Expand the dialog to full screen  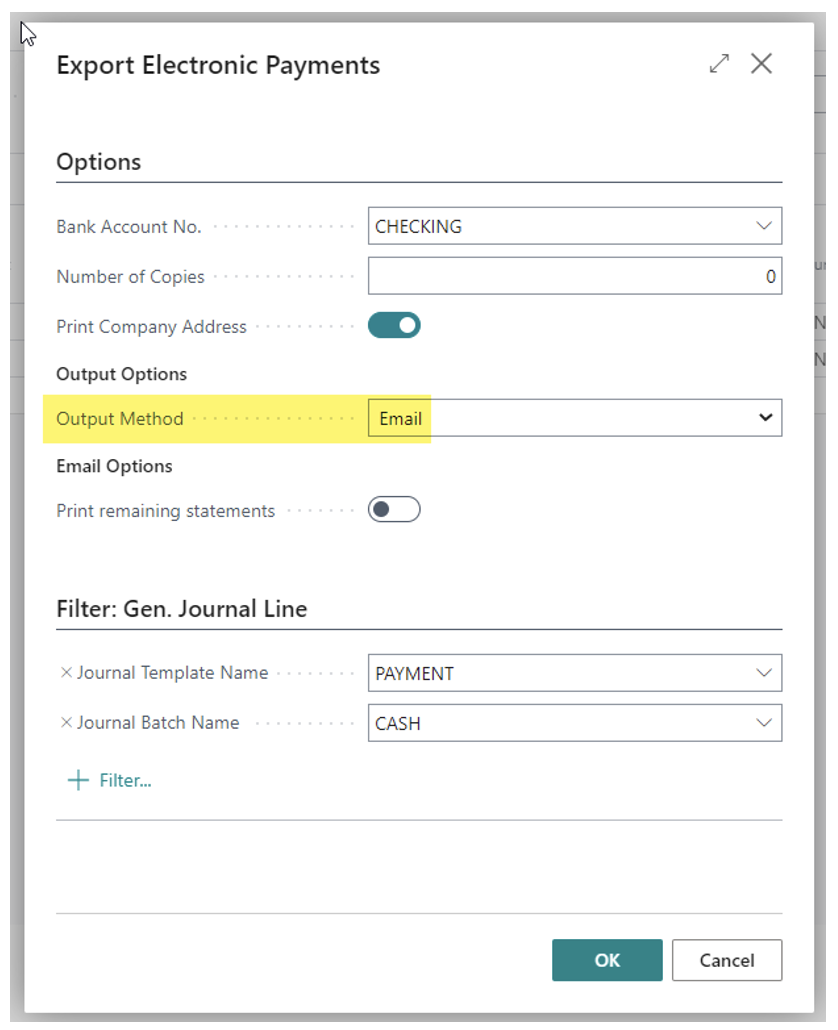[719, 65]
